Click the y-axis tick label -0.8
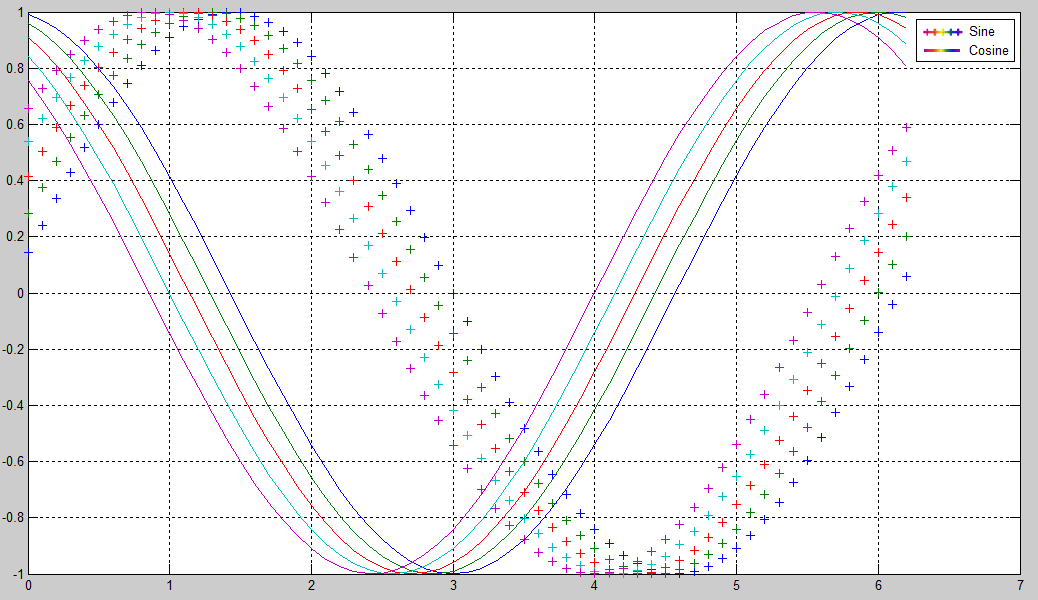 point(11,517)
